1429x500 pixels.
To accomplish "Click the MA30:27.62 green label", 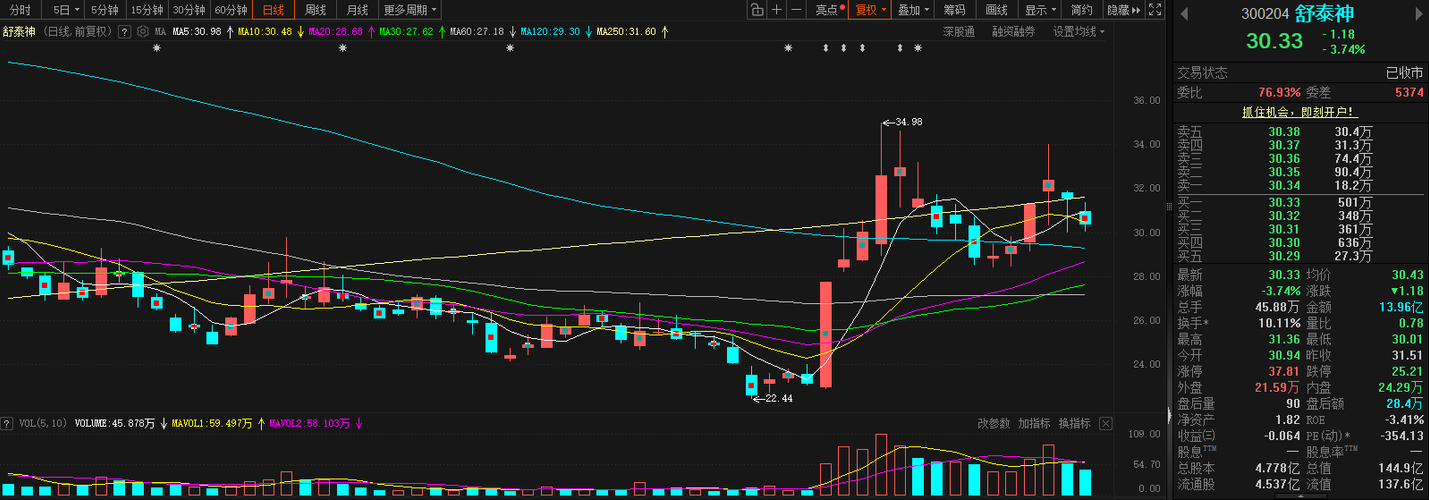I will click(x=406, y=31).
